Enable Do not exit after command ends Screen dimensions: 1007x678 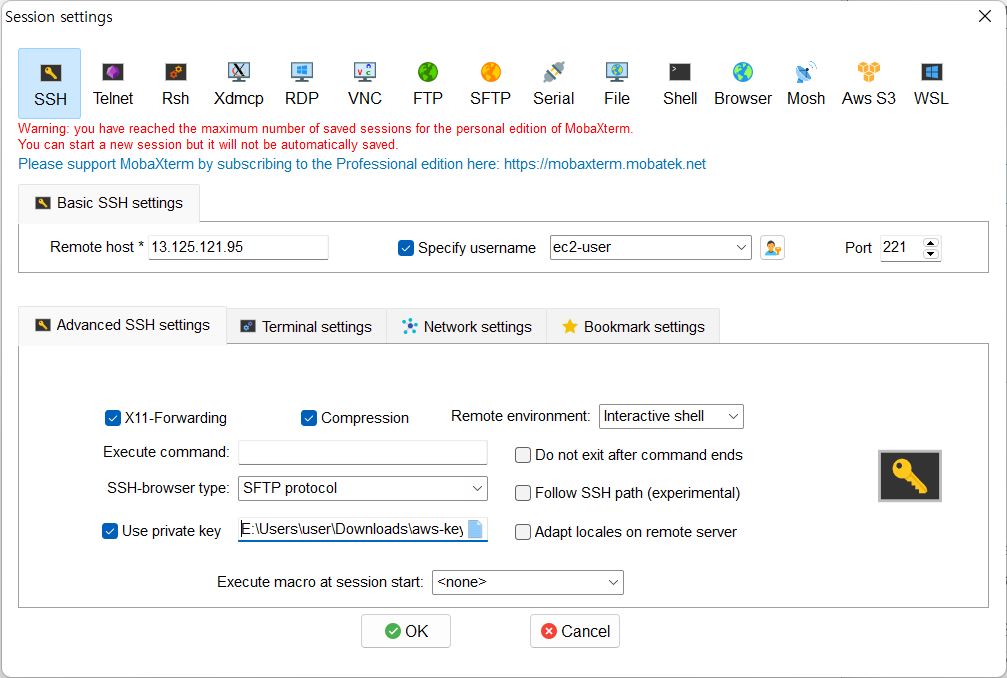pos(523,455)
